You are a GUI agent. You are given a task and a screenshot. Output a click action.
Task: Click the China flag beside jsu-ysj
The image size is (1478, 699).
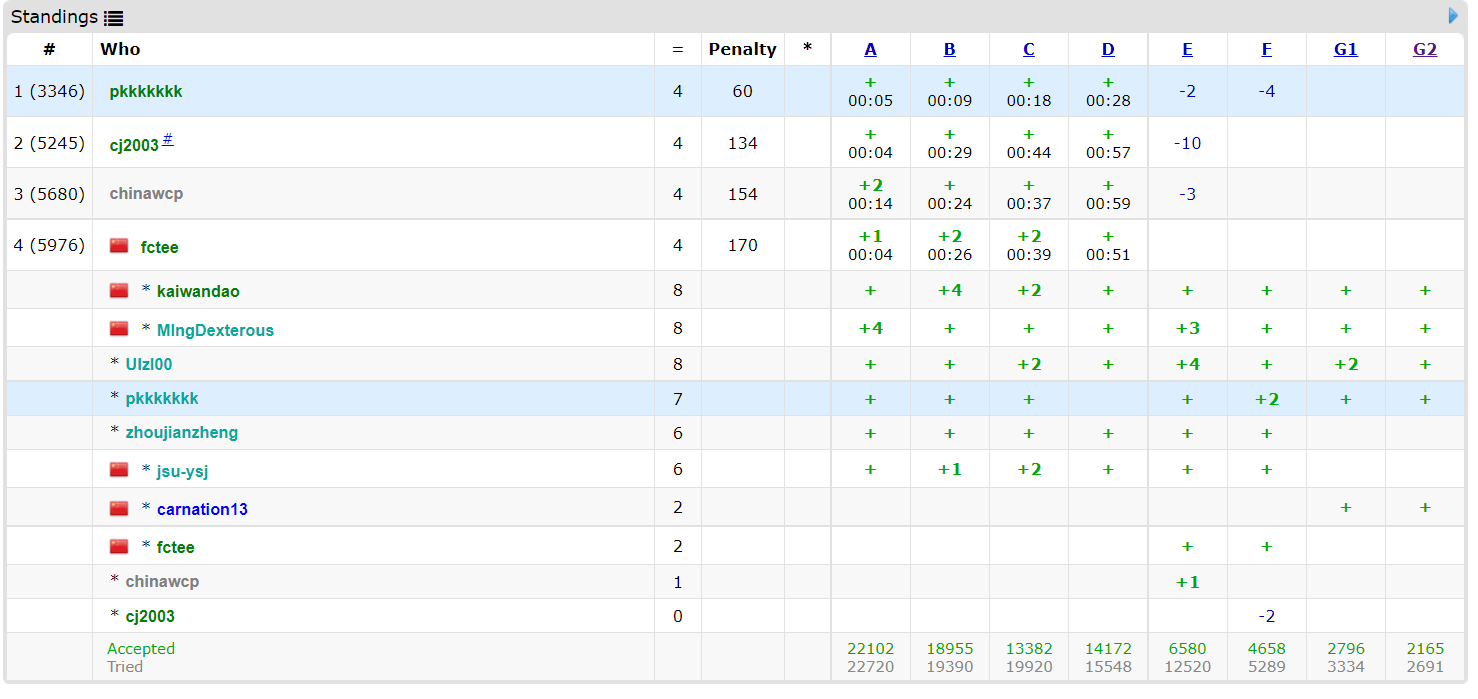pyautogui.click(x=119, y=470)
